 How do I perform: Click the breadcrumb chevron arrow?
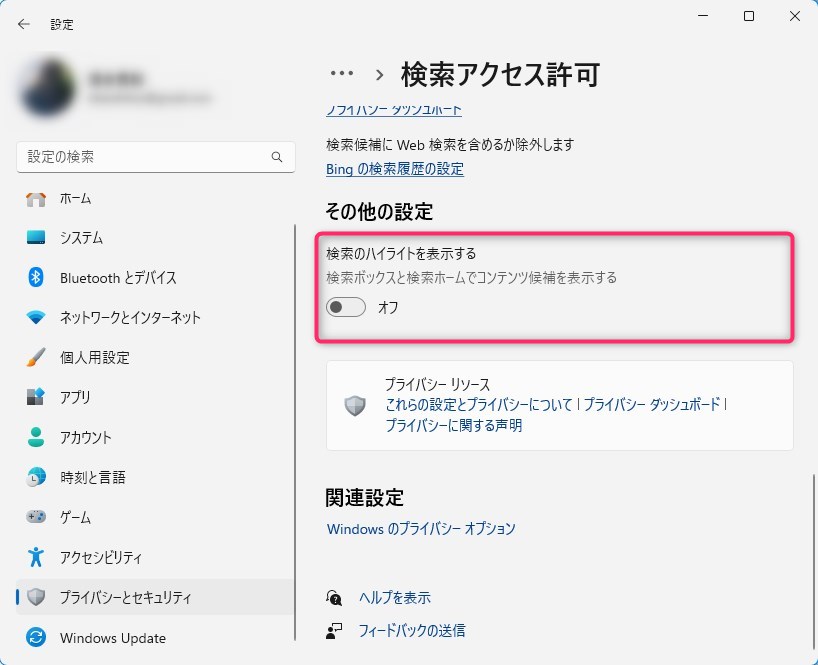point(380,74)
